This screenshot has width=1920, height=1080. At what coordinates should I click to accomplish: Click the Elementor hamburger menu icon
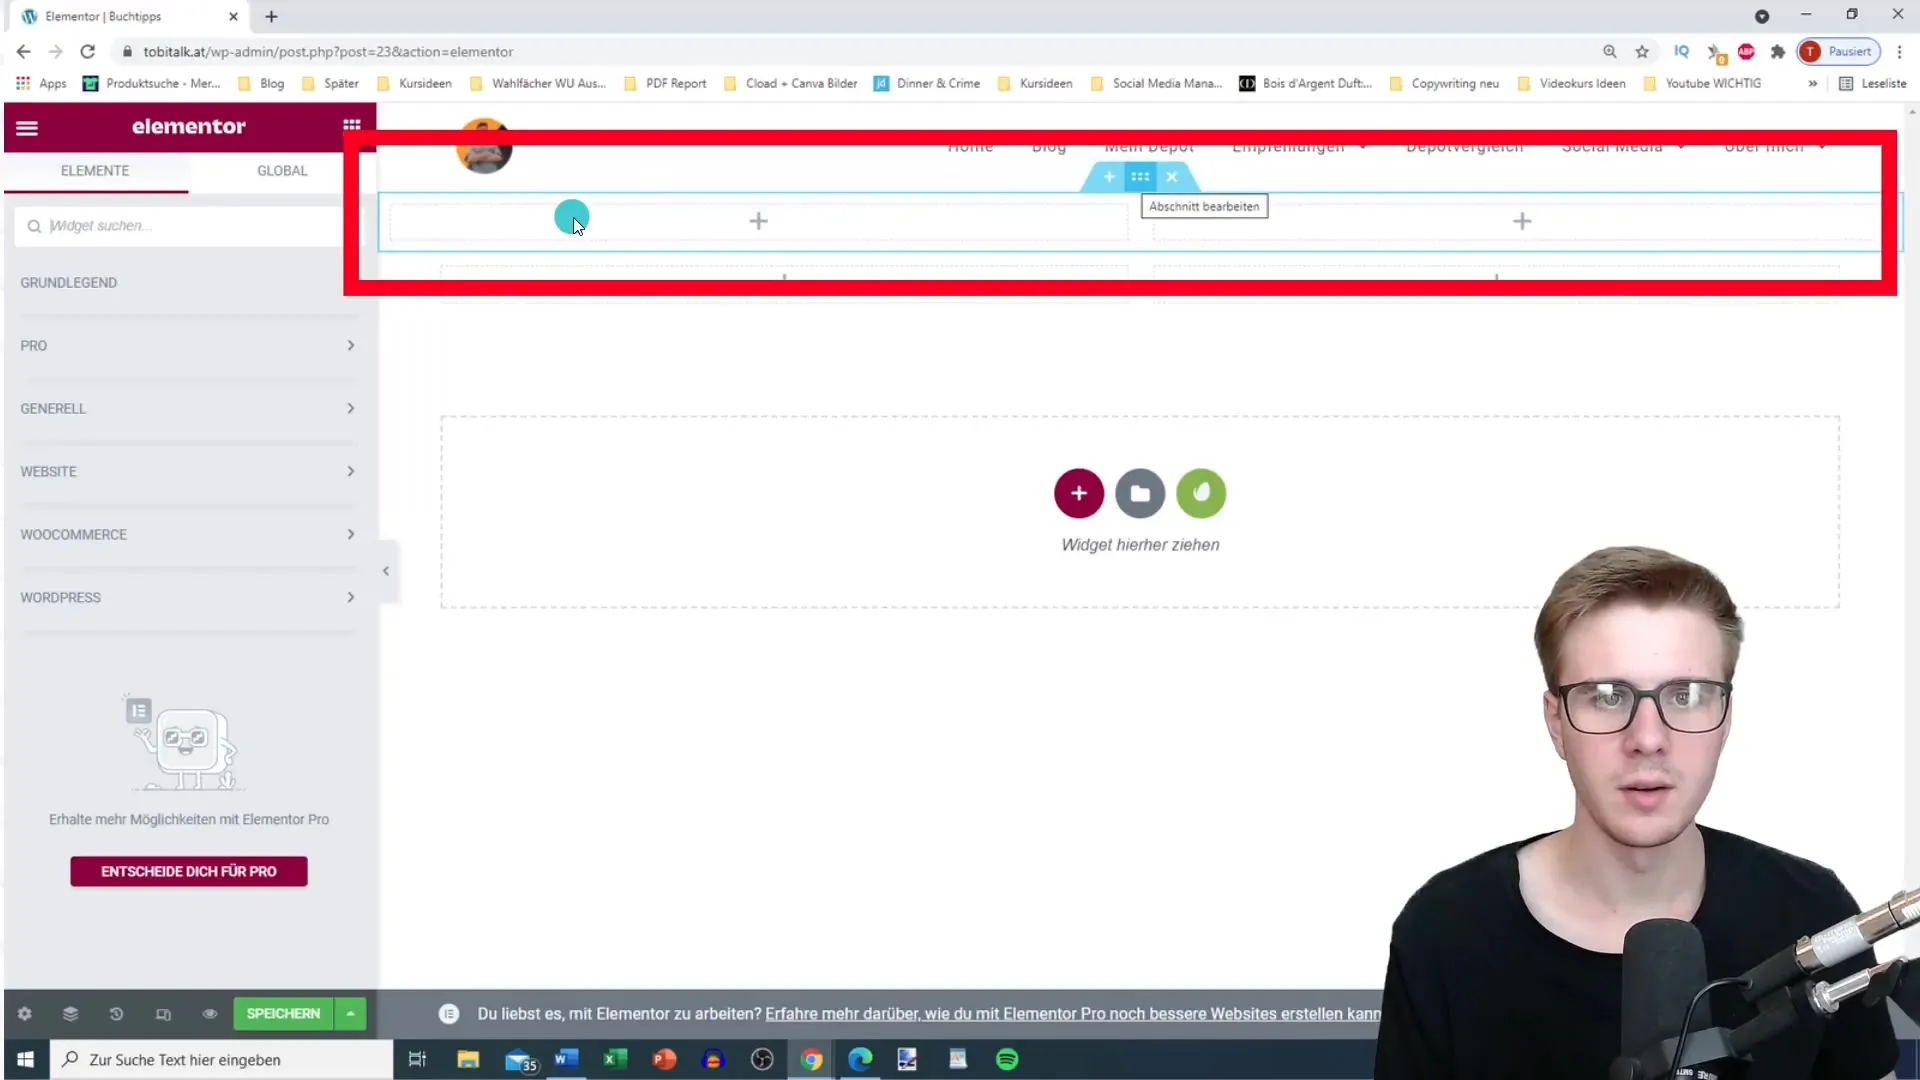pos(26,125)
